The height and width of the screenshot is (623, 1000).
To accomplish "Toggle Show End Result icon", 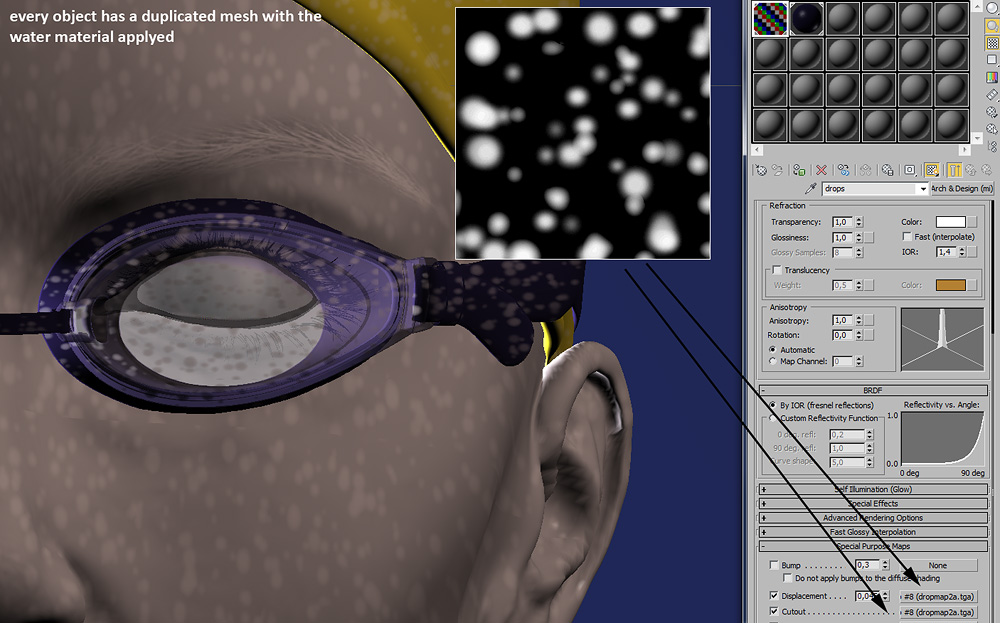I will pyautogui.click(x=954, y=170).
